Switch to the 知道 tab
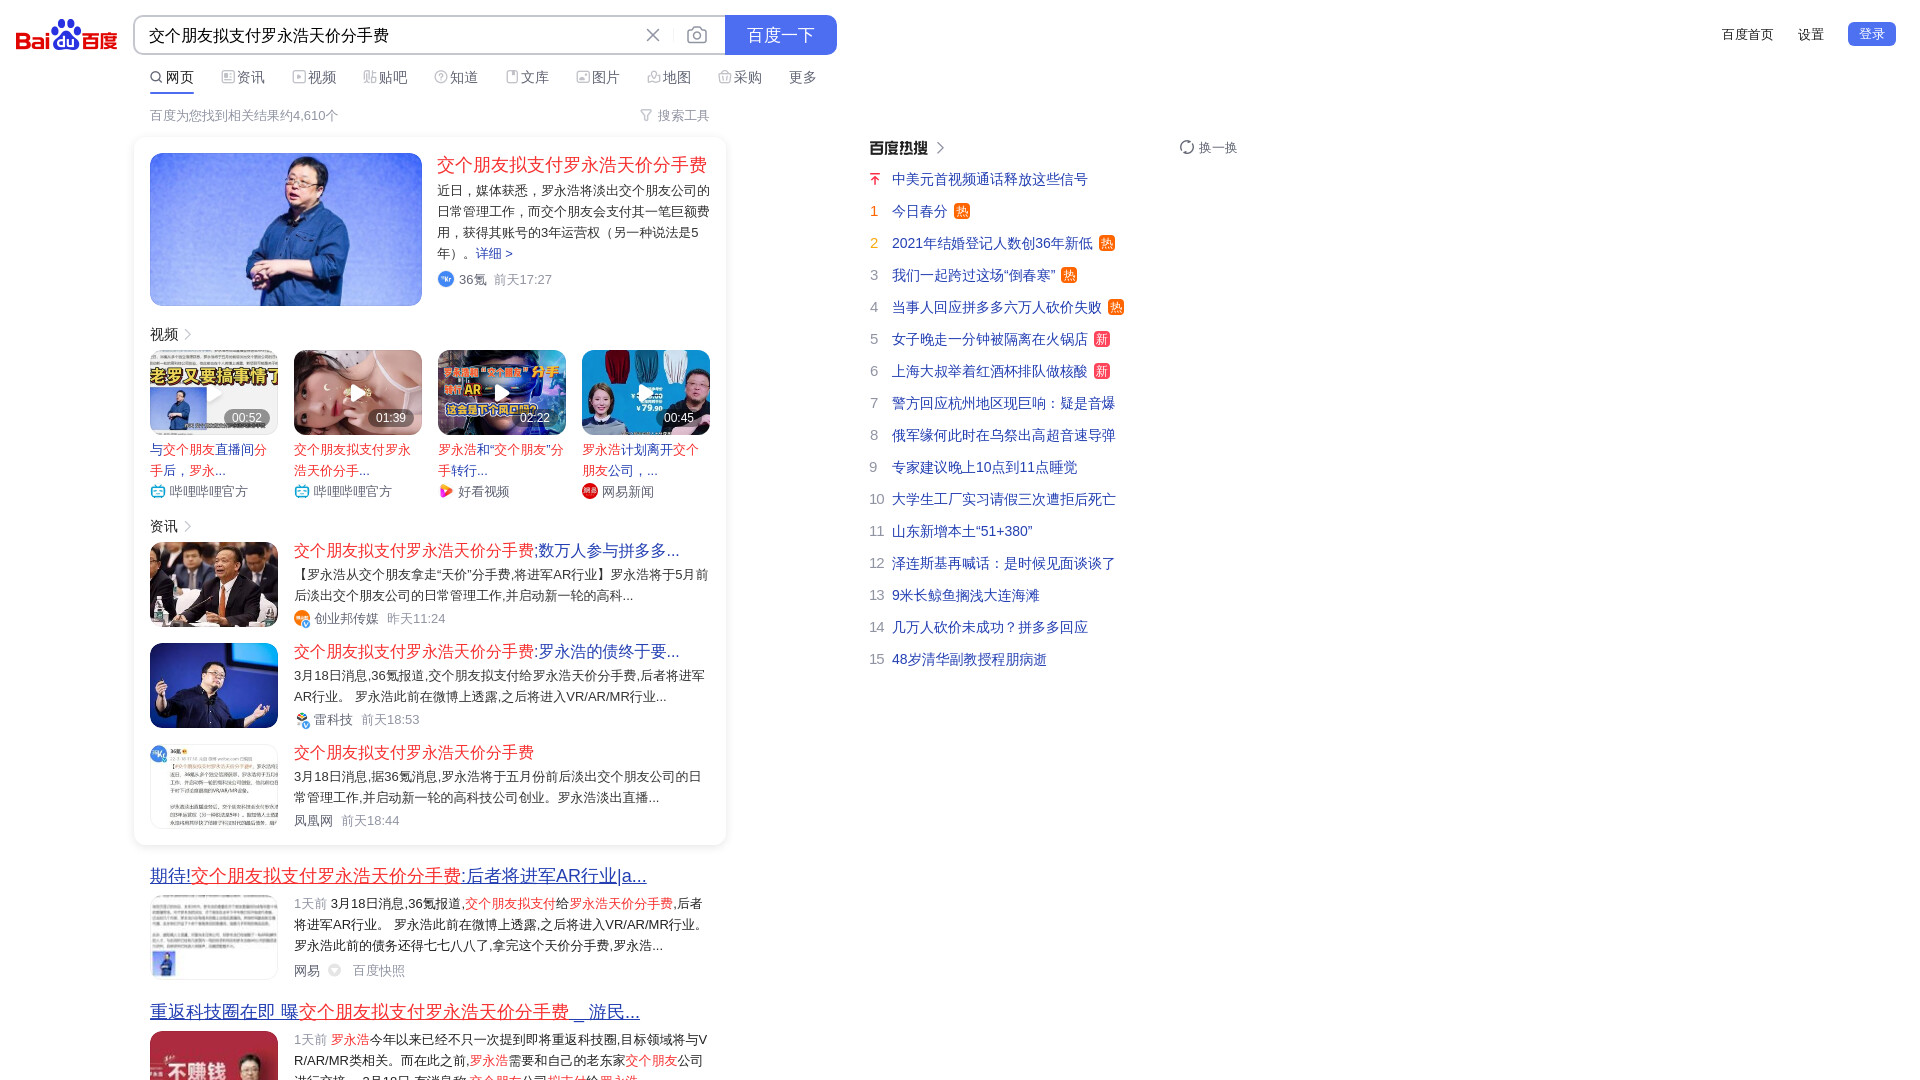Screen dimensions: 1920x1080 pos(456,77)
